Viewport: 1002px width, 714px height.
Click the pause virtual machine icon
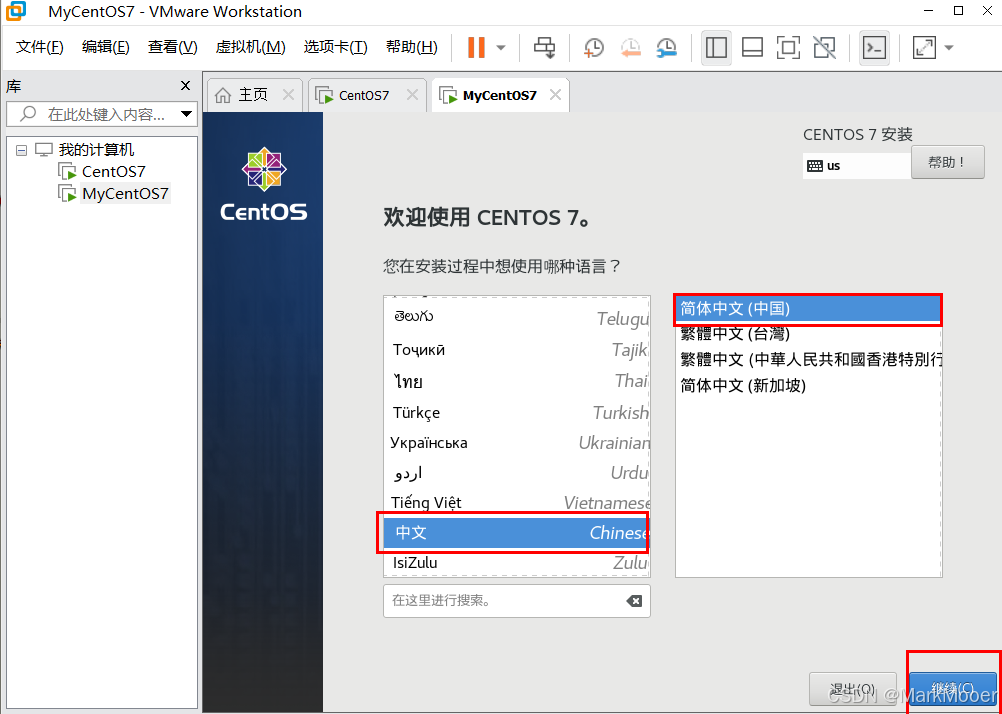point(476,47)
